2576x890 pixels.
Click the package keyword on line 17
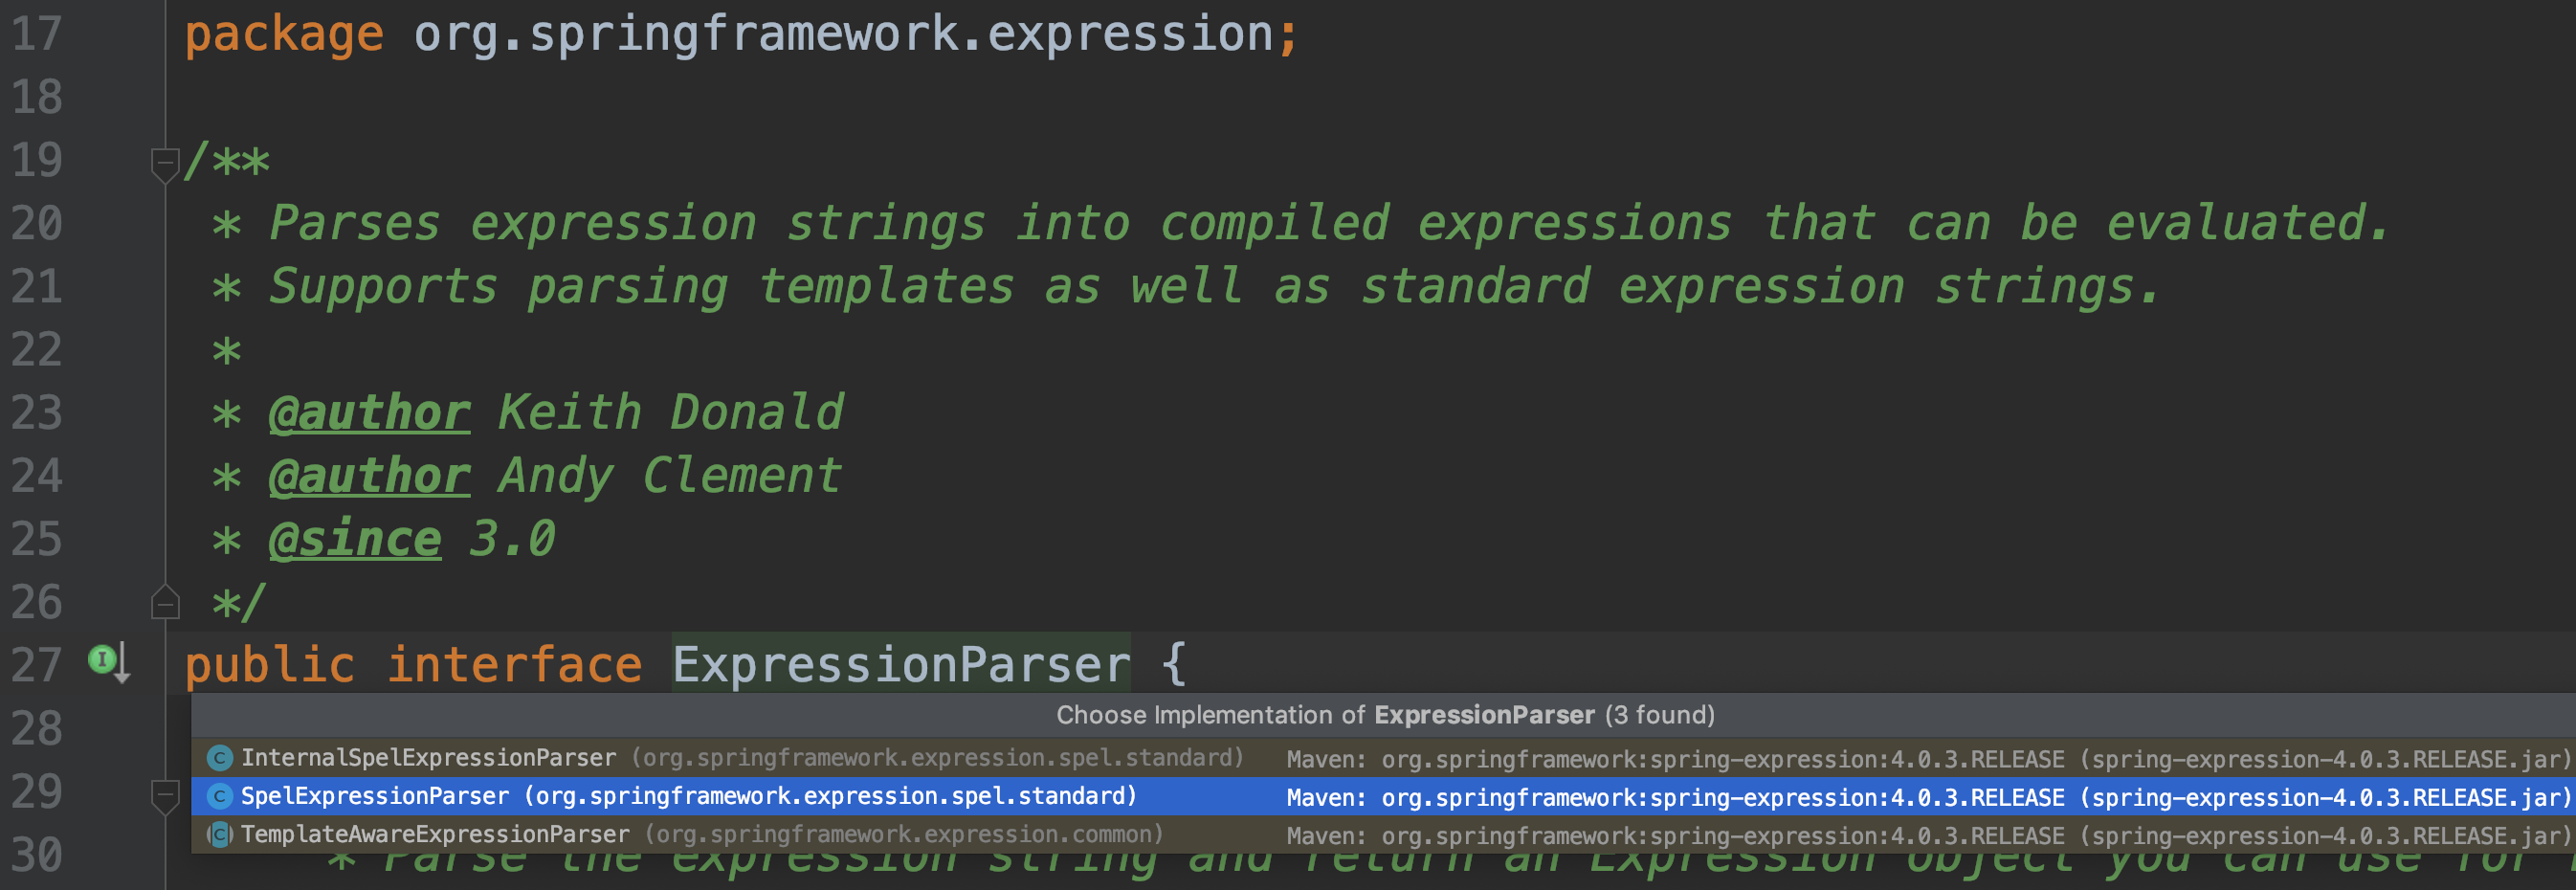(x=284, y=34)
